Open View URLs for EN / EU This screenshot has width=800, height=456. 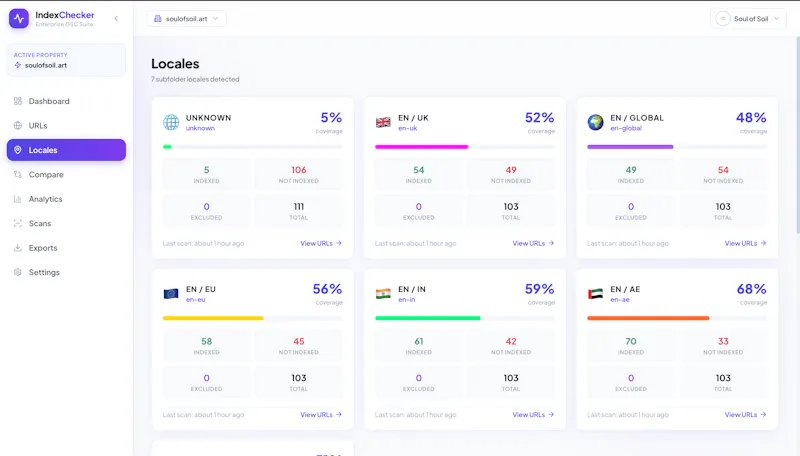tap(321, 415)
